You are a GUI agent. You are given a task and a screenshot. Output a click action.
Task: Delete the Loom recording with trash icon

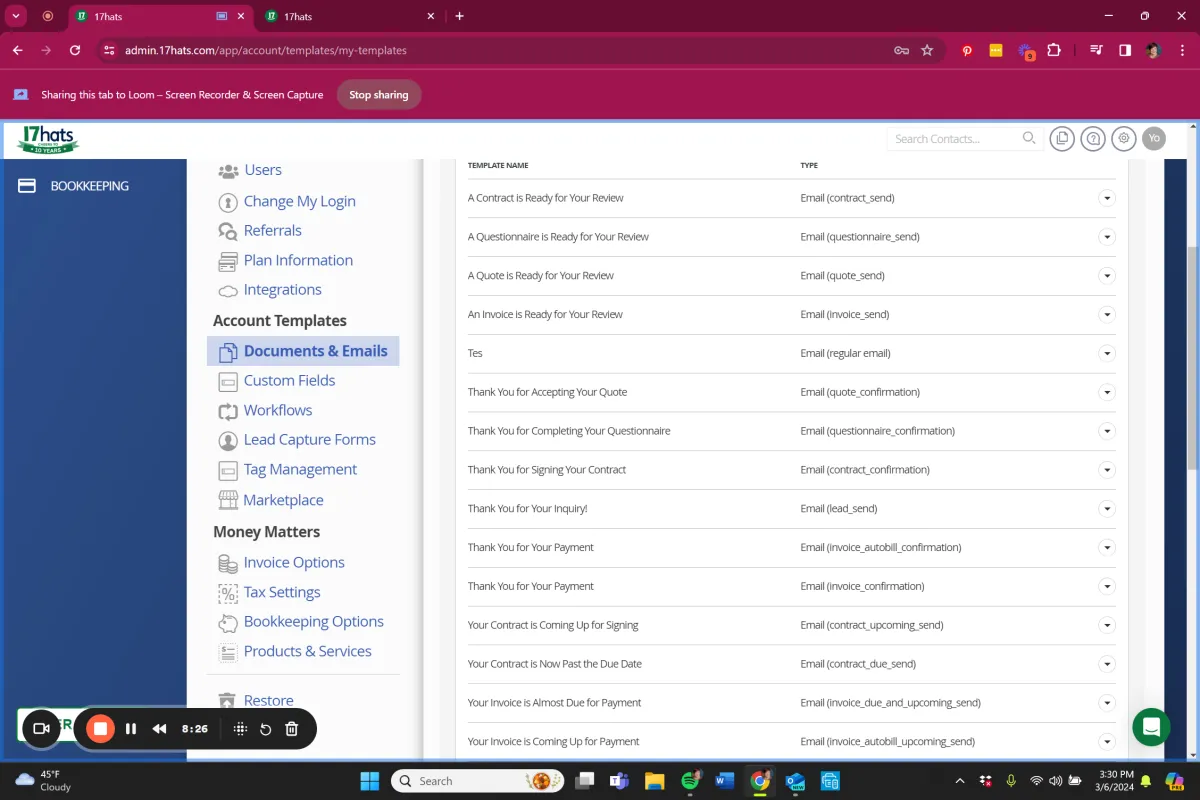pyautogui.click(x=292, y=729)
